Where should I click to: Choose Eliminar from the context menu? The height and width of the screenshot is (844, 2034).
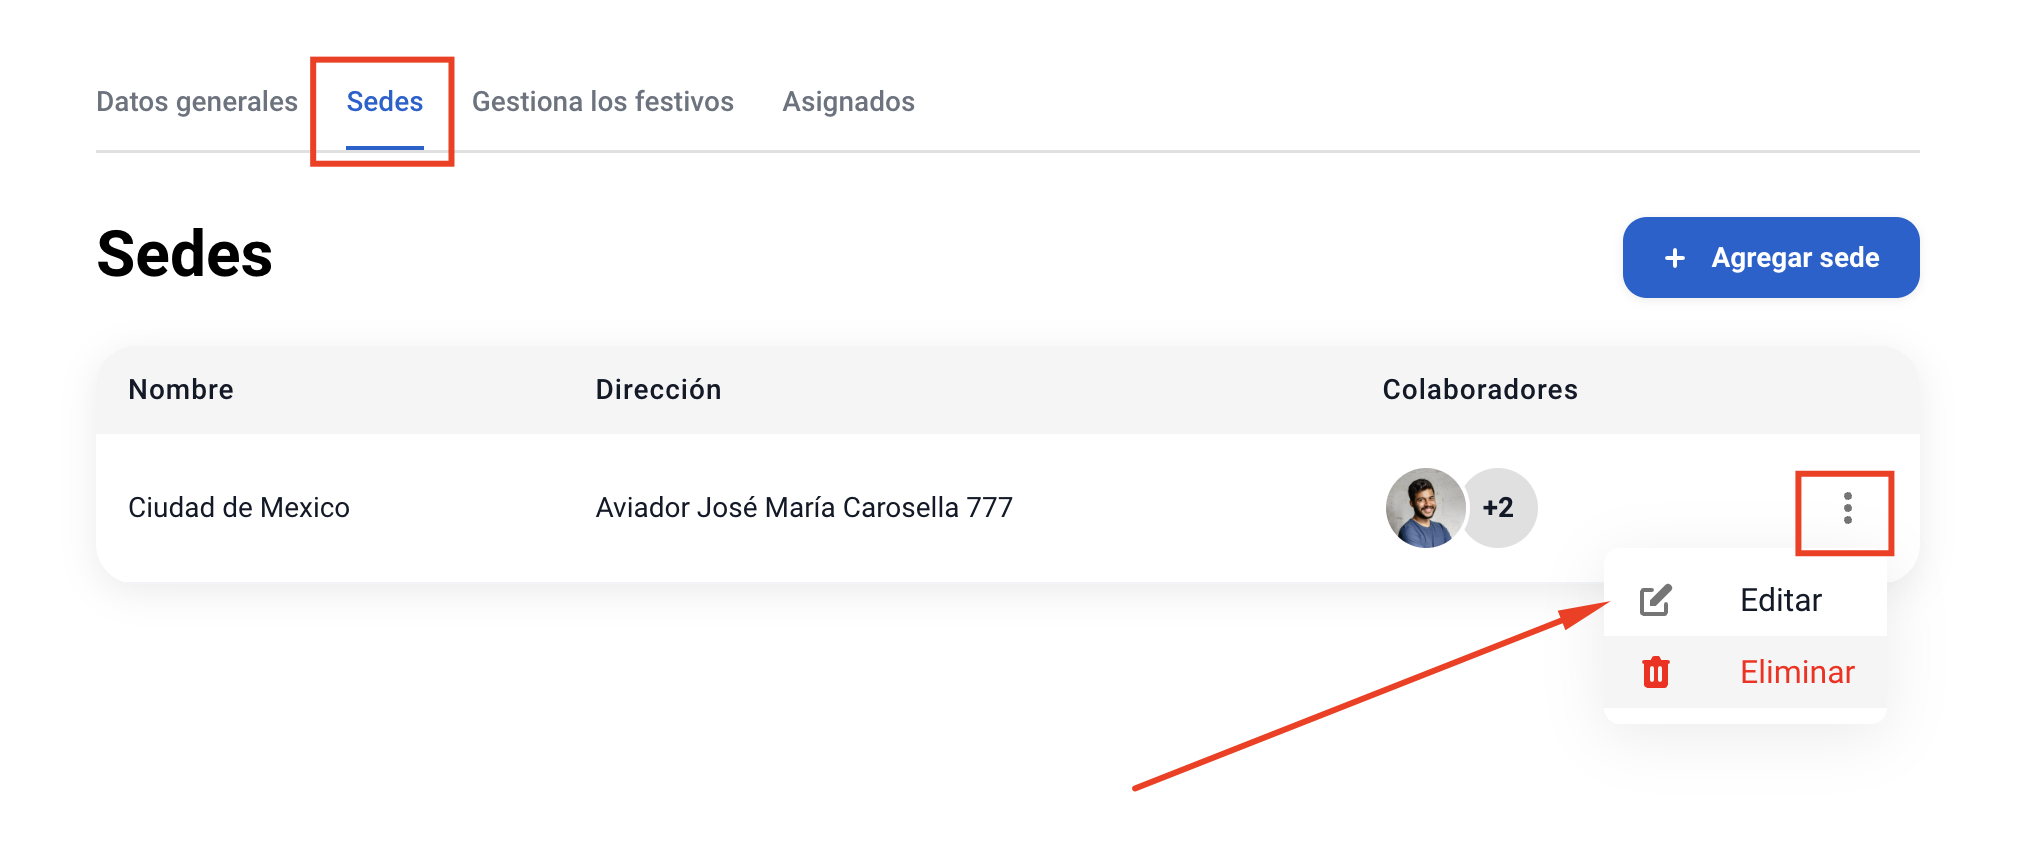point(1797,672)
